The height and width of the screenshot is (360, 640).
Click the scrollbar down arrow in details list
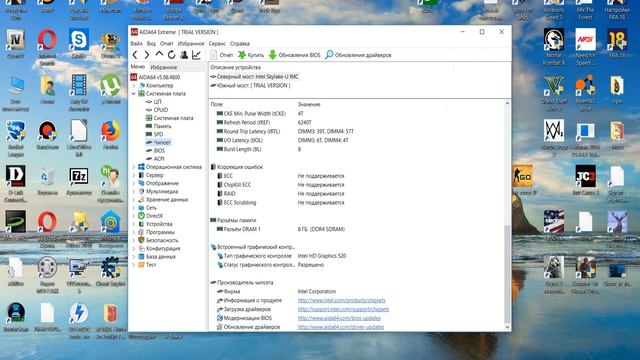(507, 327)
